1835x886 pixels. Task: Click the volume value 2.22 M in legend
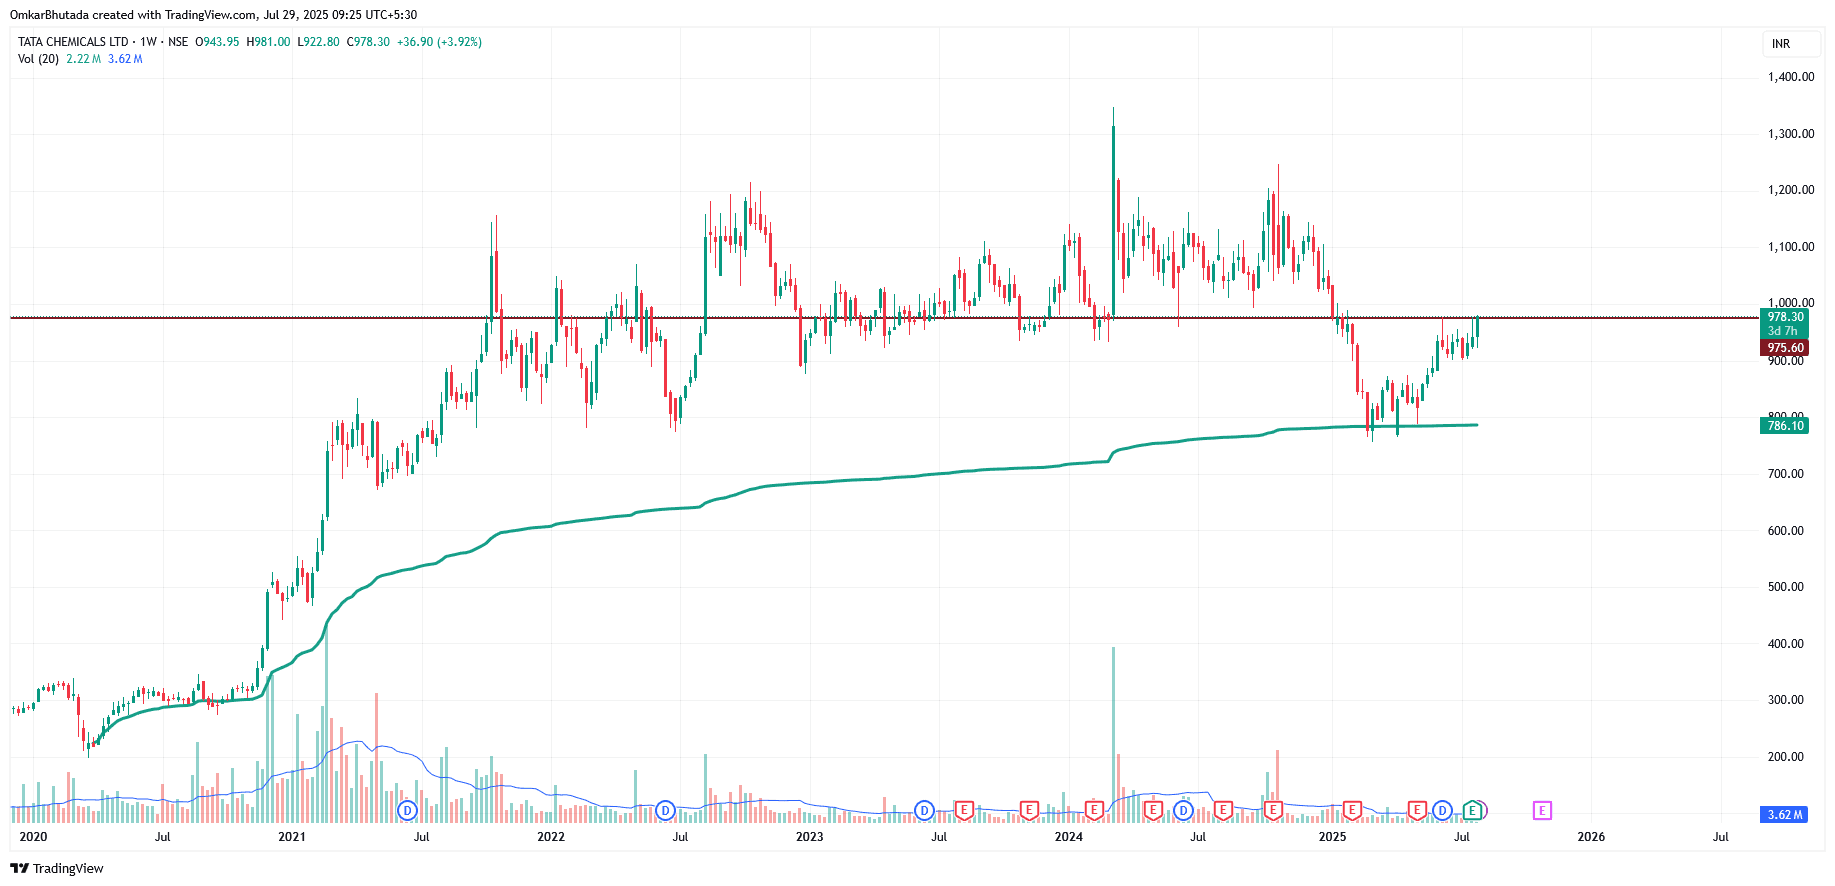point(84,59)
